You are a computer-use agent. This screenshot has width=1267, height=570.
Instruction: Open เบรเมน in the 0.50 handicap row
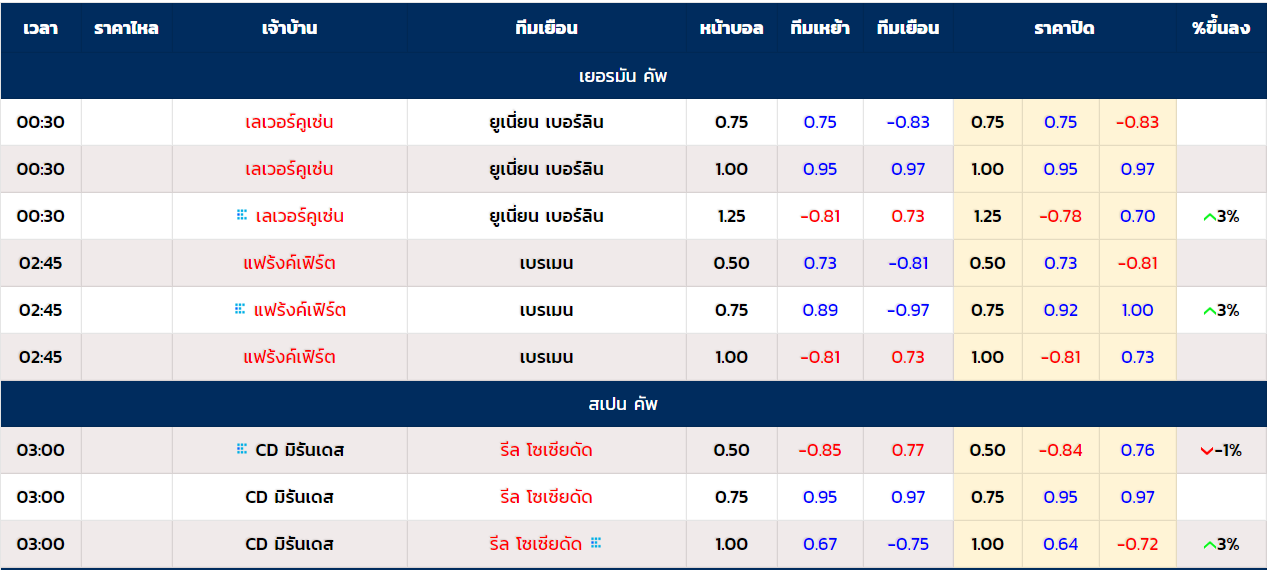click(546, 263)
